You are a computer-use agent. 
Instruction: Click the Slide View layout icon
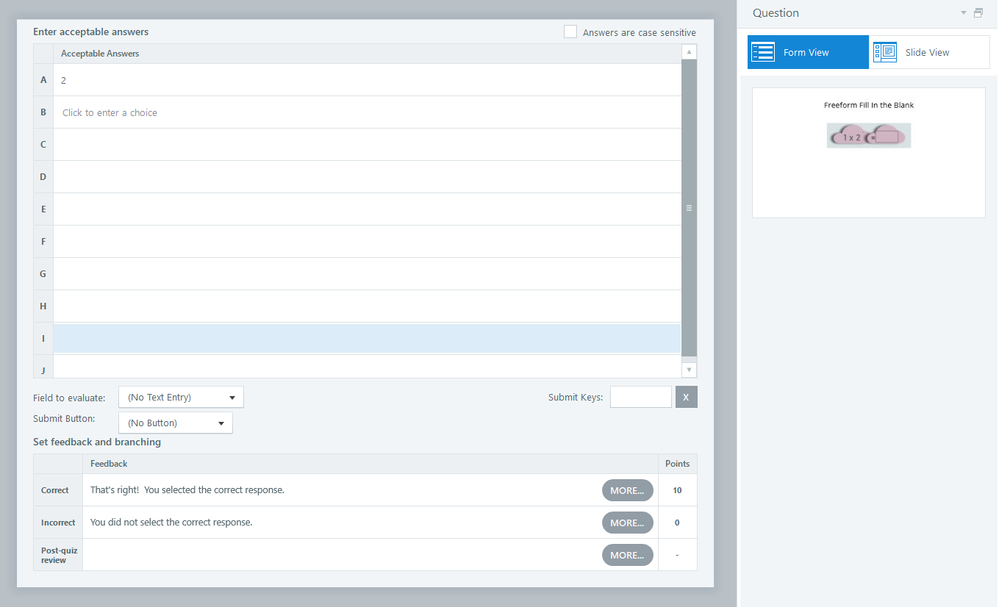tap(885, 52)
